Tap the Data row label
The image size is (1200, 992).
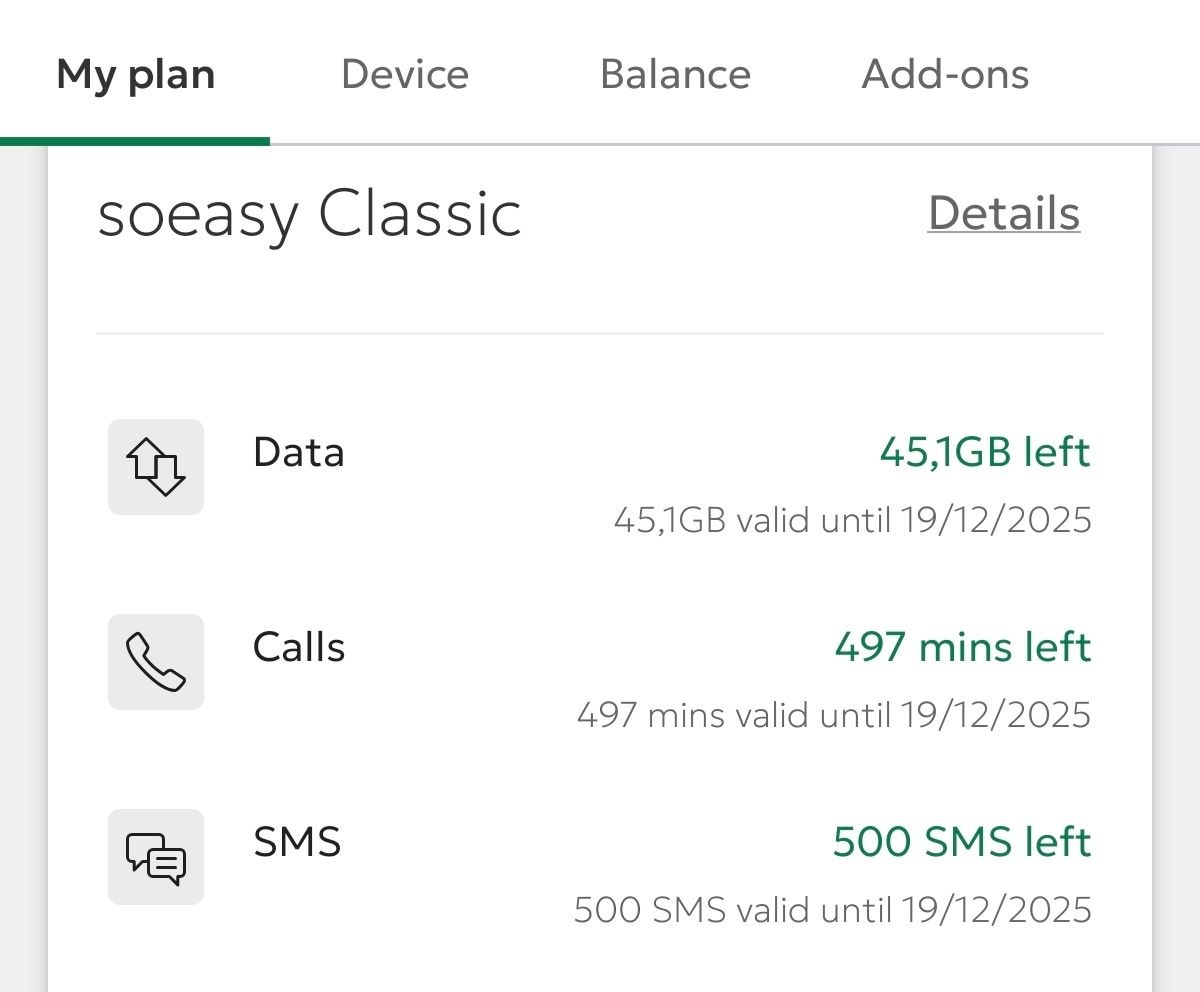(x=299, y=452)
